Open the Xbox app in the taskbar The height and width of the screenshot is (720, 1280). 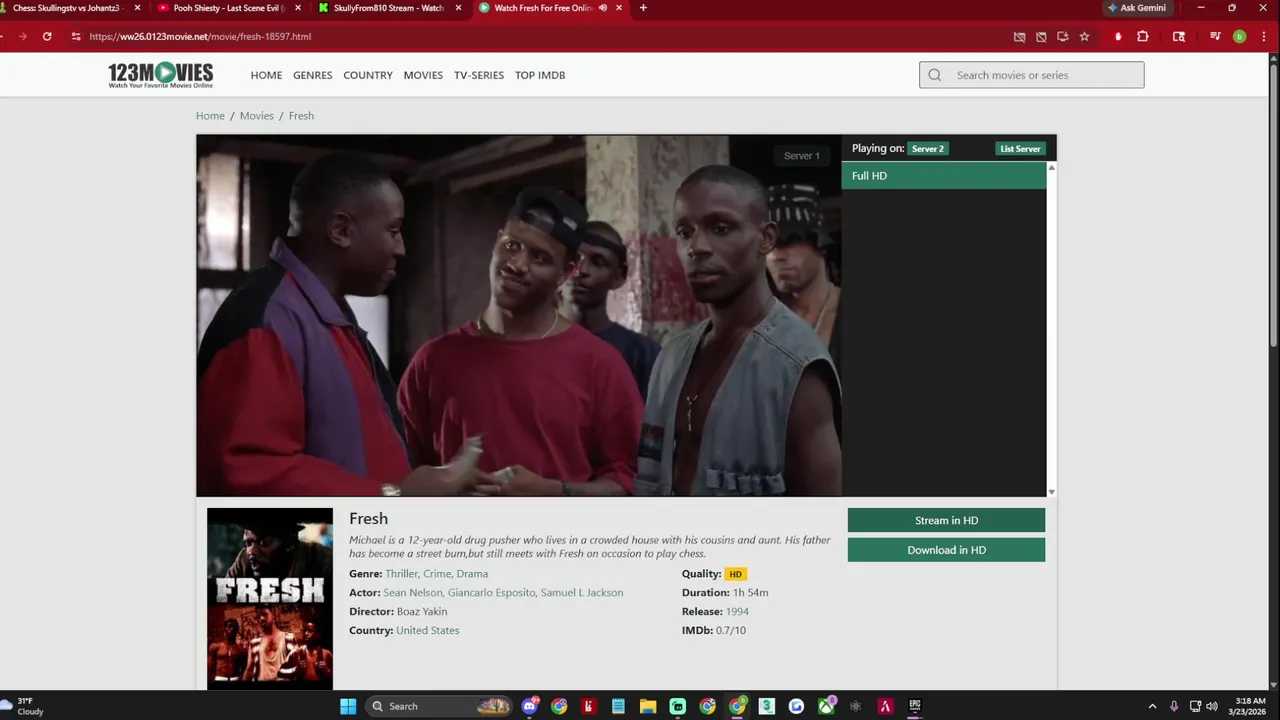coord(826,706)
